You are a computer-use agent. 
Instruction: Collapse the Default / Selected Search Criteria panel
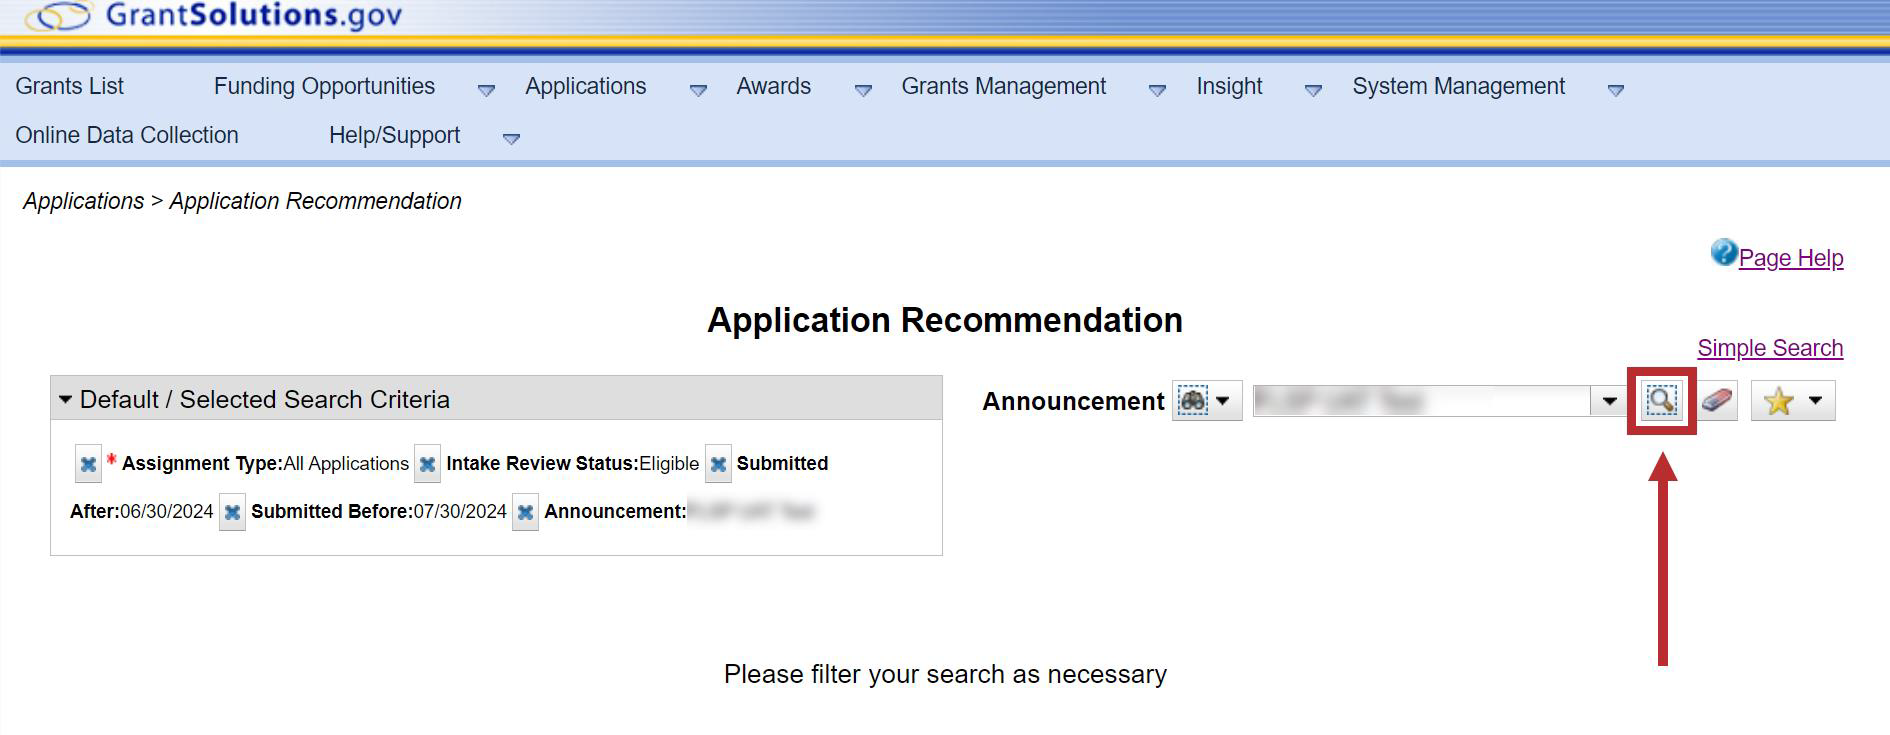click(x=66, y=399)
